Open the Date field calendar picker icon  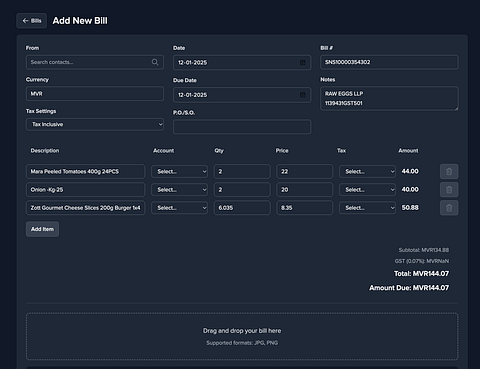pyautogui.click(x=302, y=62)
